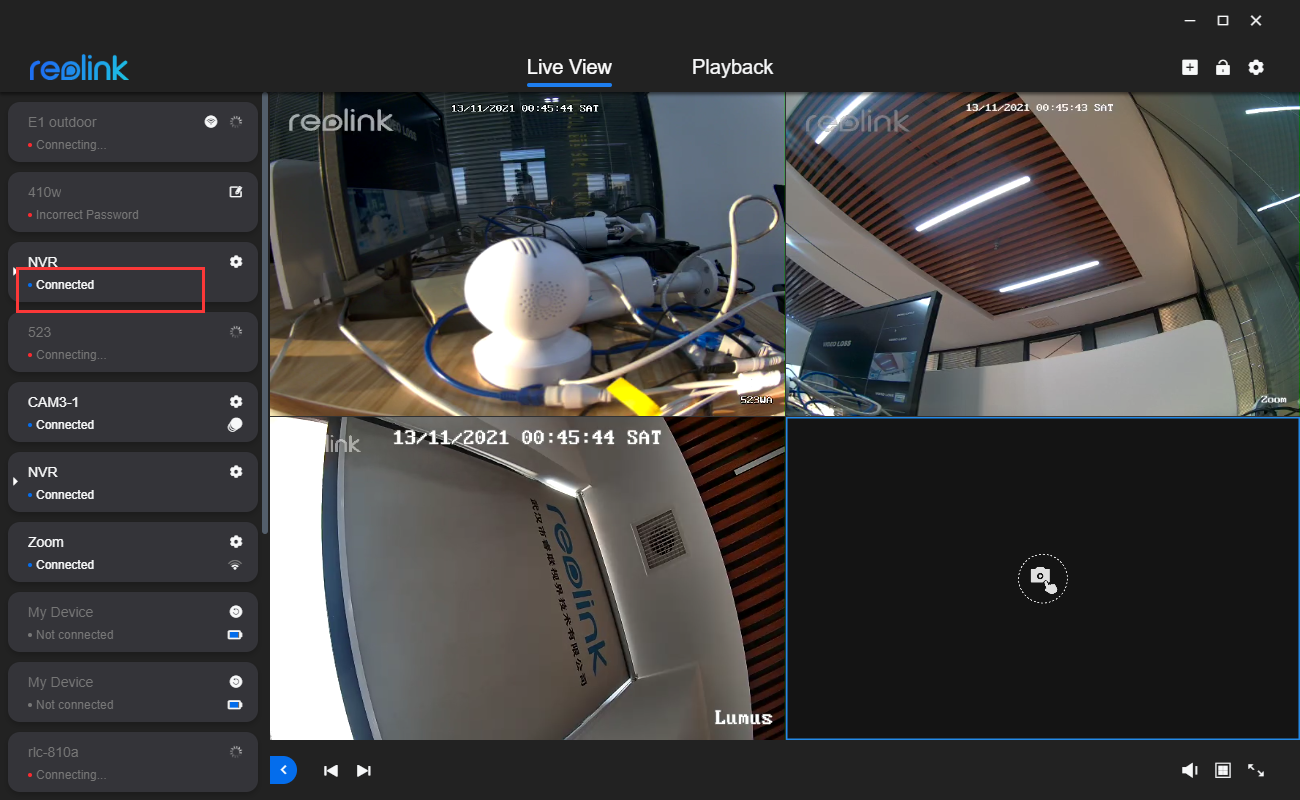Click loading spinner on 523 device
The width and height of the screenshot is (1300, 800).
pyautogui.click(x=236, y=331)
